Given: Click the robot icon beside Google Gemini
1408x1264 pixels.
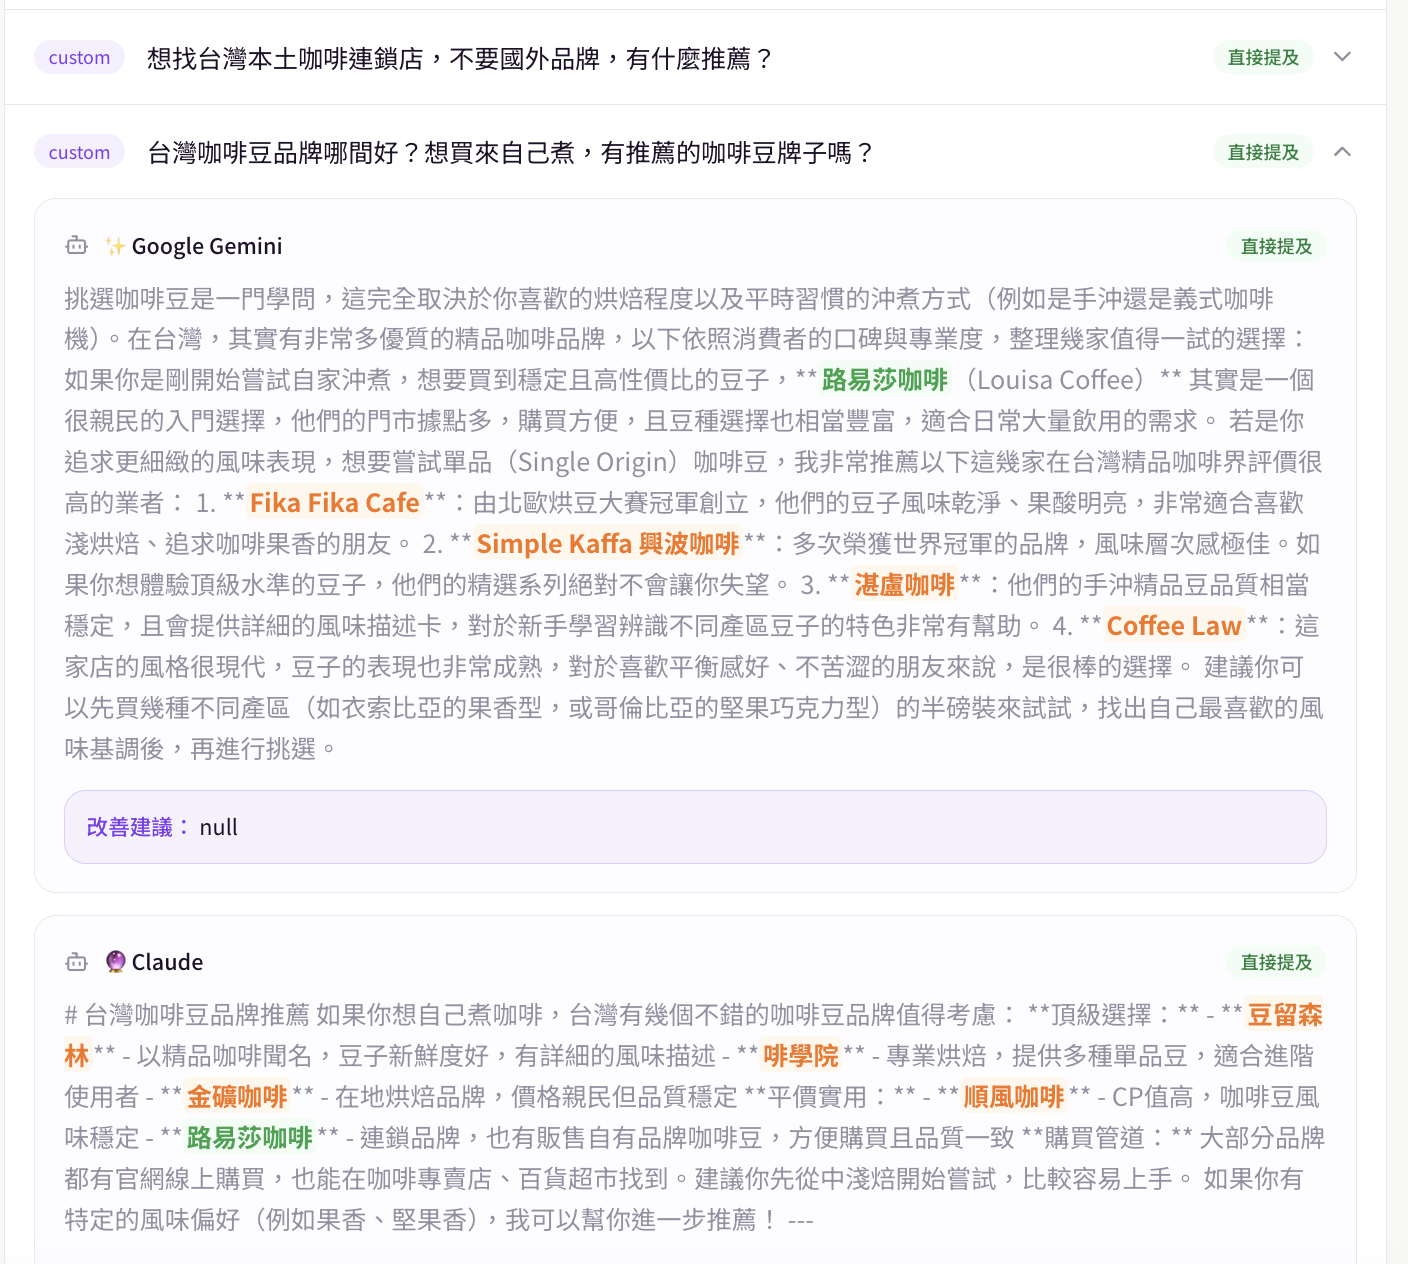Looking at the screenshot, I should point(77,245).
